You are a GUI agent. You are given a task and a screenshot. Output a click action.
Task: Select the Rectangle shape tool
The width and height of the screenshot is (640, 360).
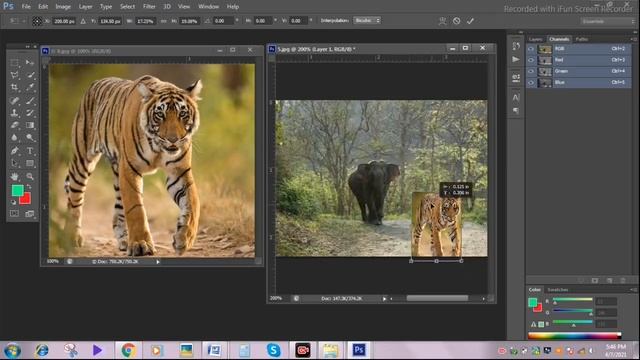pyautogui.click(x=30, y=163)
